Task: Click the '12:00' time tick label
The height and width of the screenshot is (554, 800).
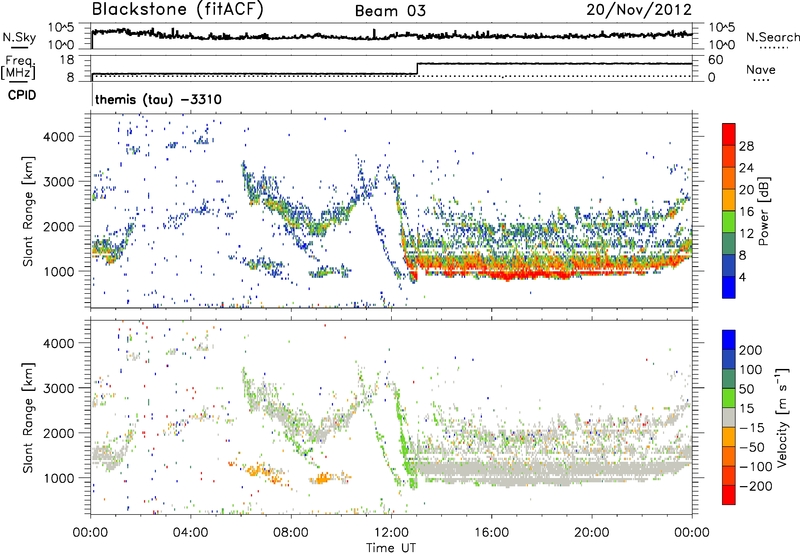Action: click(x=391, y=533)
